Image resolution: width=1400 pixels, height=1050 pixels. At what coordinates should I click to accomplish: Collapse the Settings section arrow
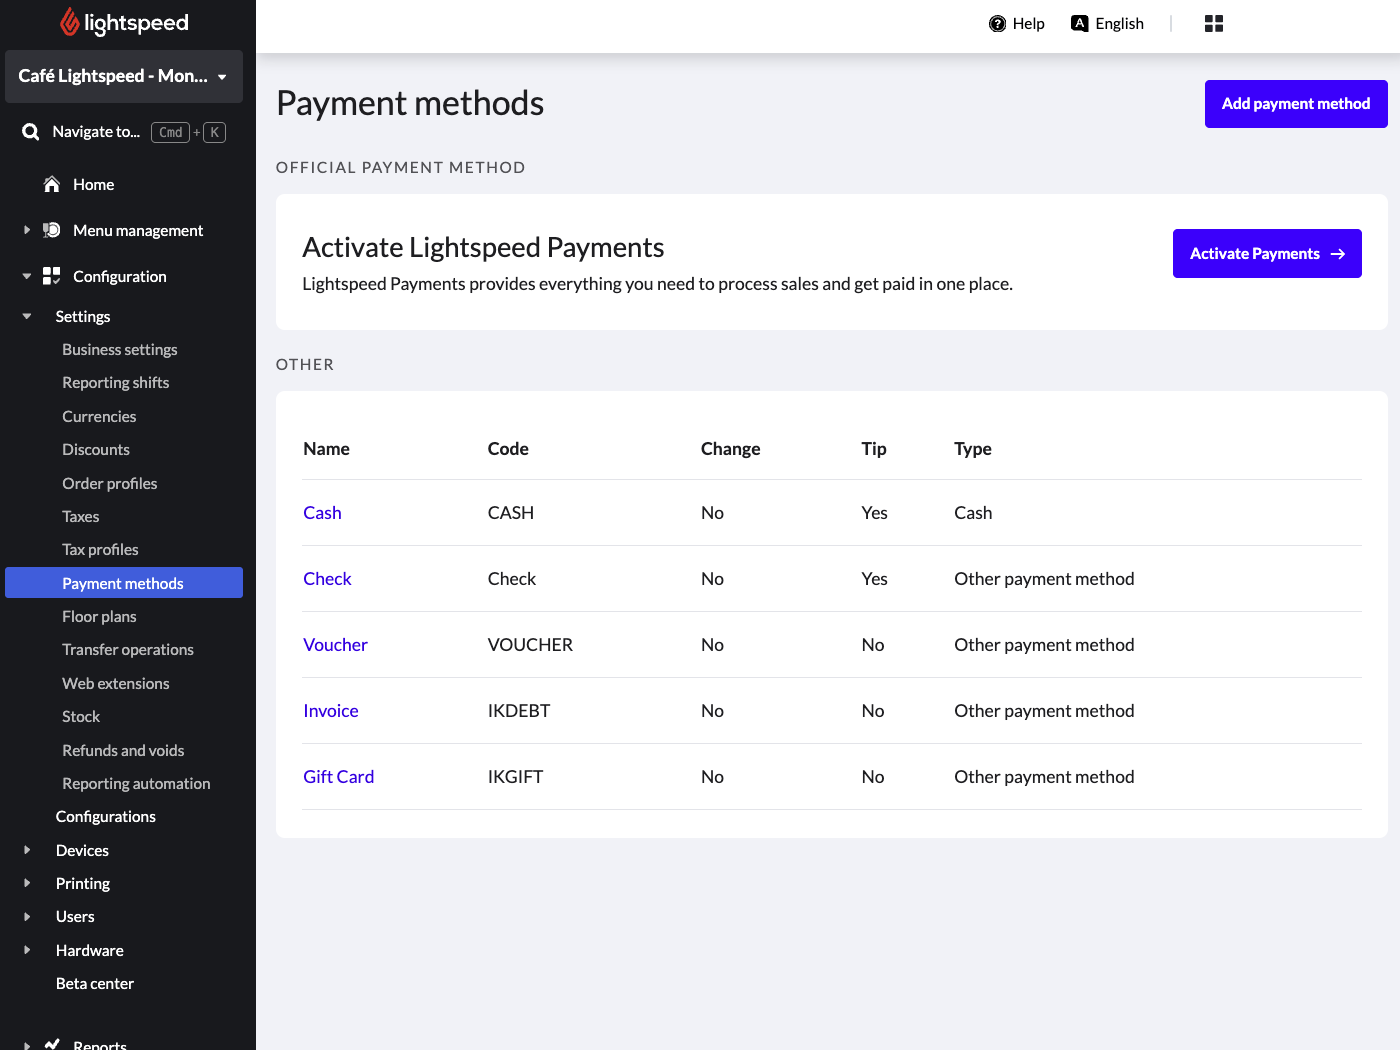(x=27, y=316)
